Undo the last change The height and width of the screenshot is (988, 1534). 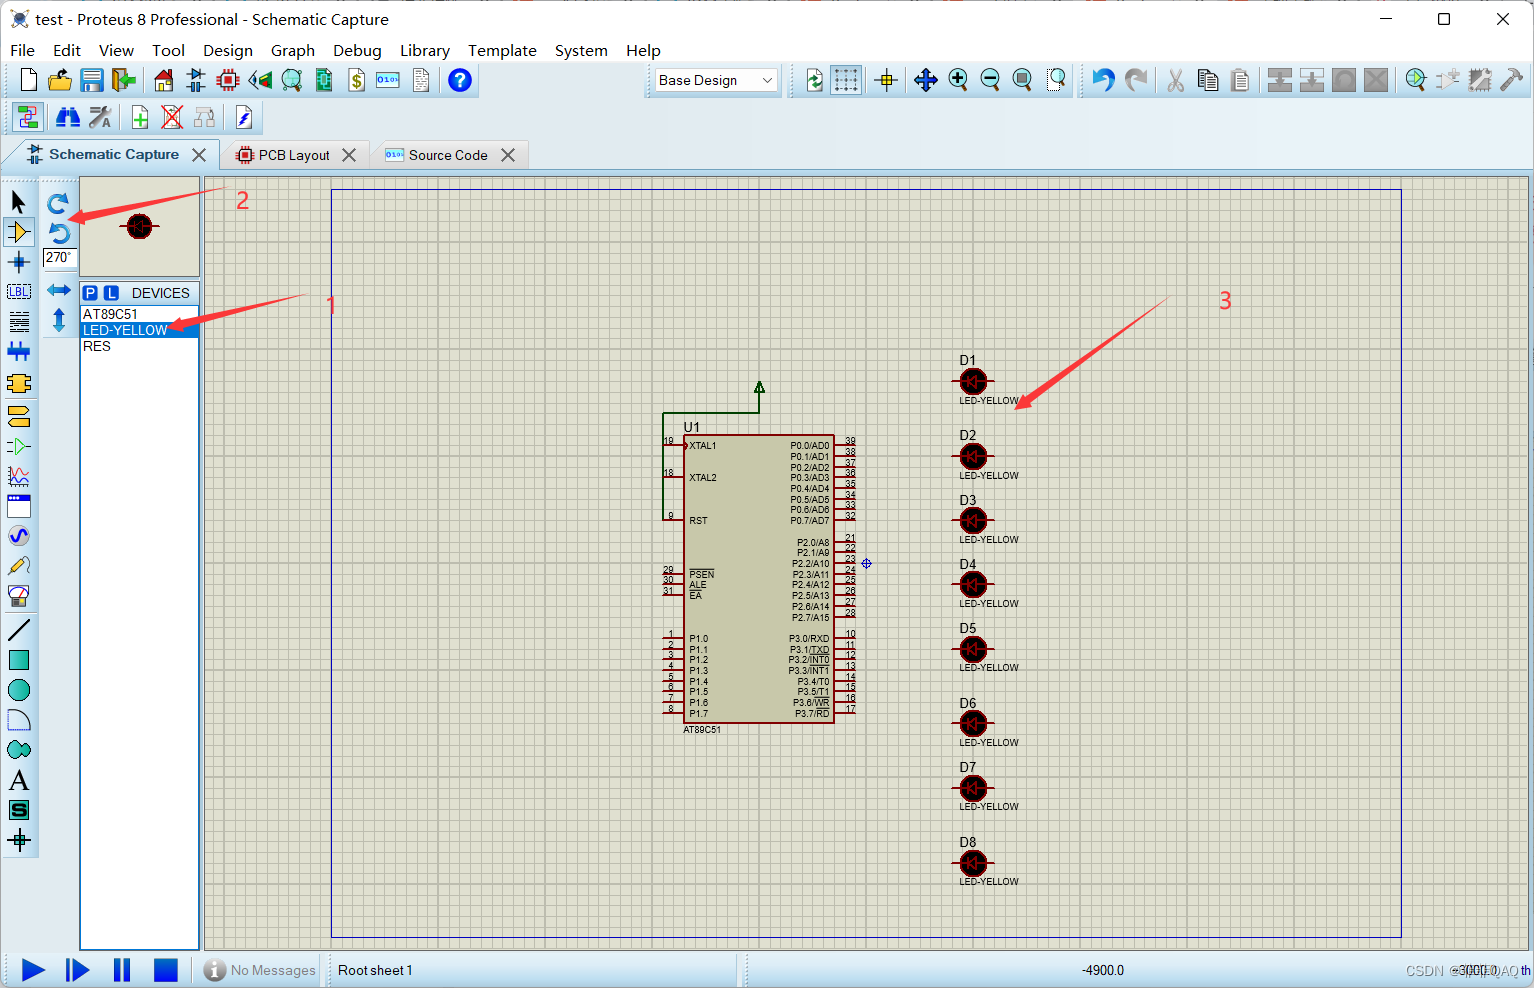click(x=1103, y=80)
